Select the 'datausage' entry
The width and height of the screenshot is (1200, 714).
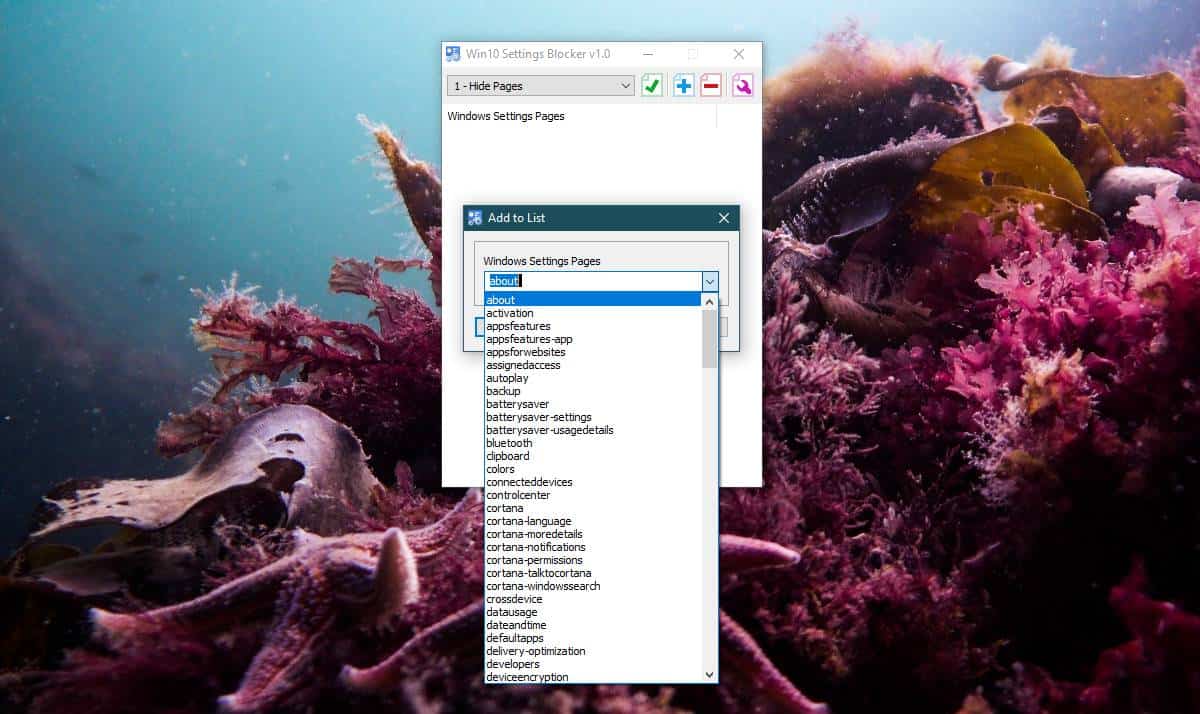pyautogui.click(x=593, y=612)
